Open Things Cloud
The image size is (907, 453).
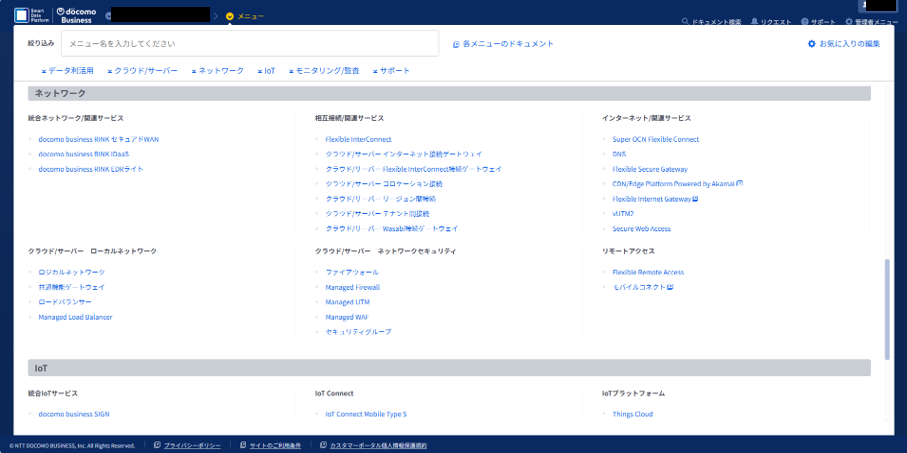point(632,414)
